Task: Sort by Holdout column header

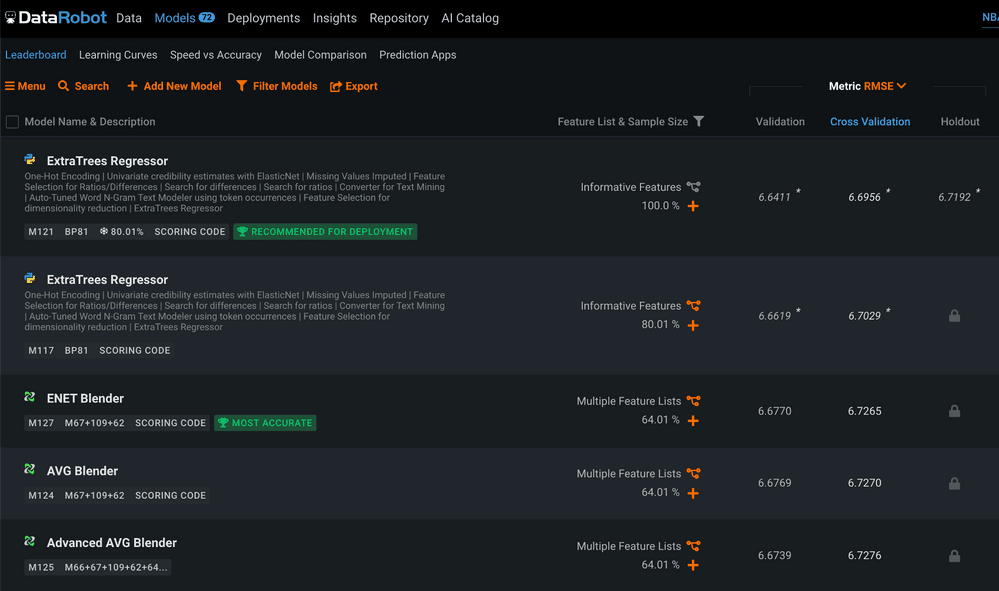Action: (960, 122)
